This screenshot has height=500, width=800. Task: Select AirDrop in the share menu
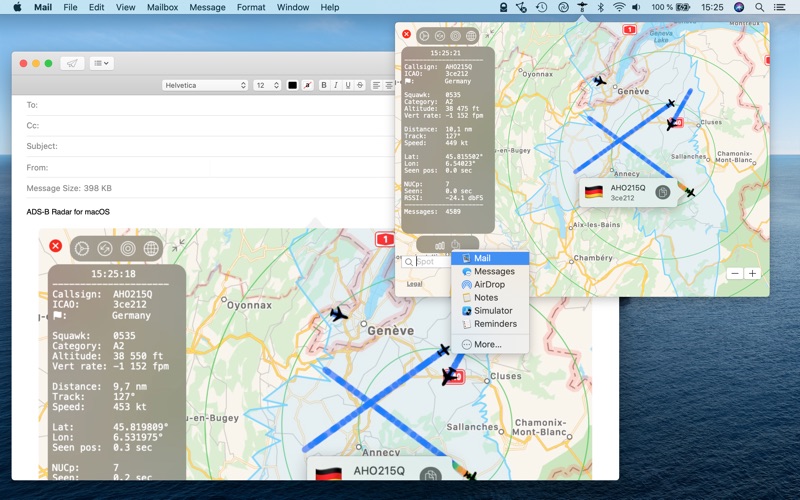[x=490, y=285]
